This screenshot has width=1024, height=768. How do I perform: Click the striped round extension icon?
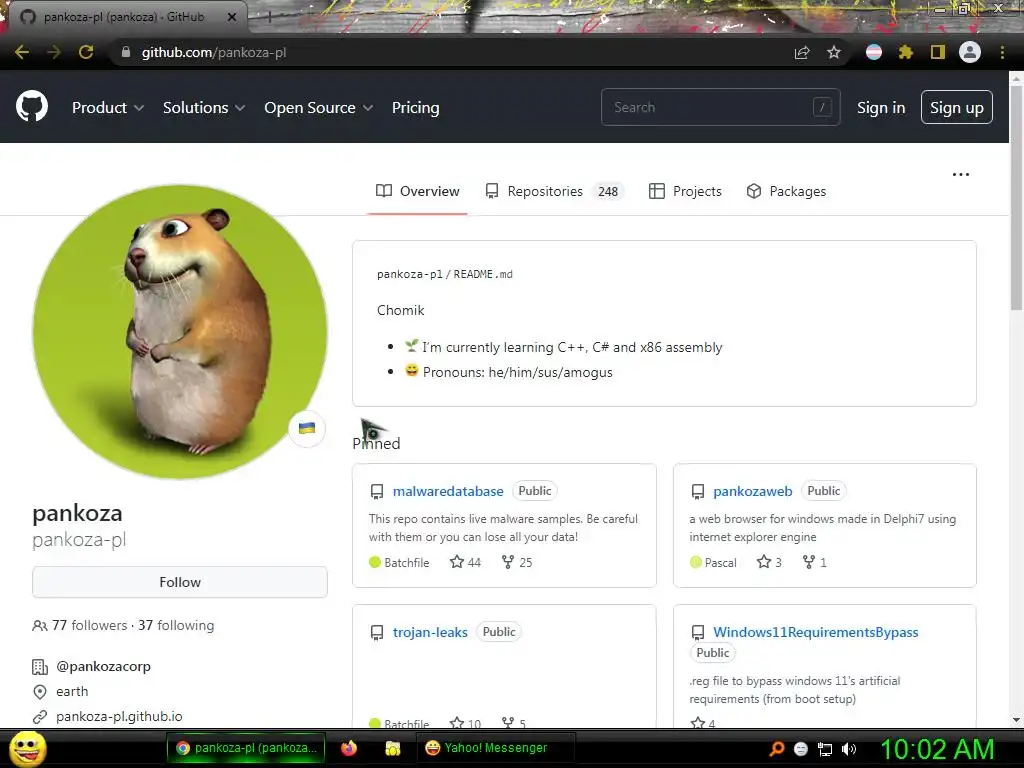tap(874, 52)
